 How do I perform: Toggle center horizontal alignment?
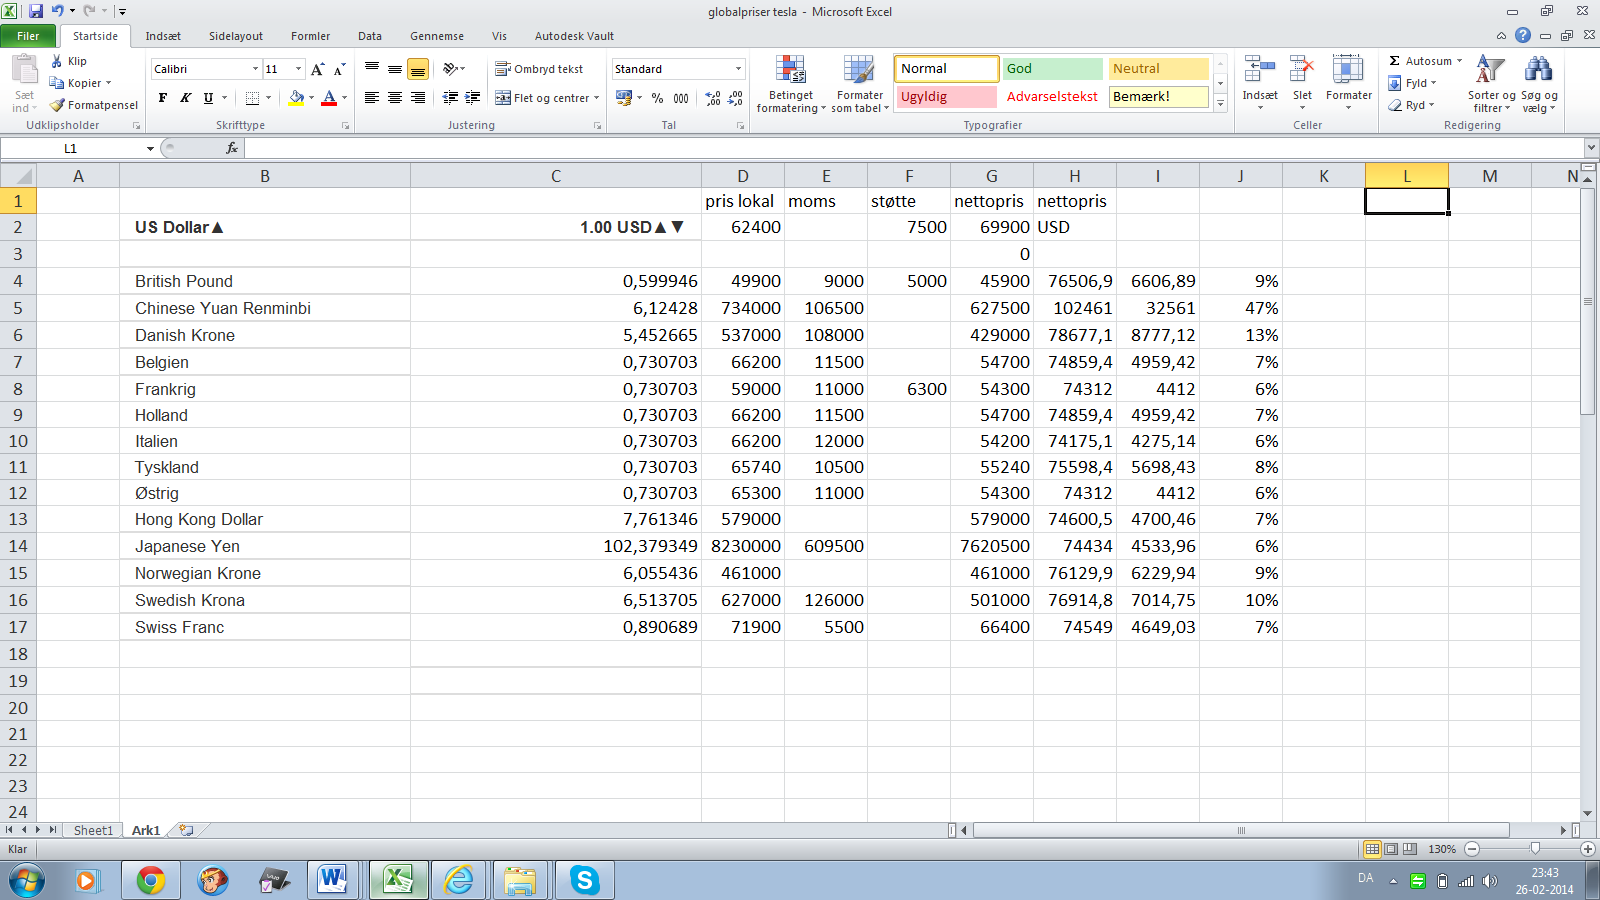point(395,98)
